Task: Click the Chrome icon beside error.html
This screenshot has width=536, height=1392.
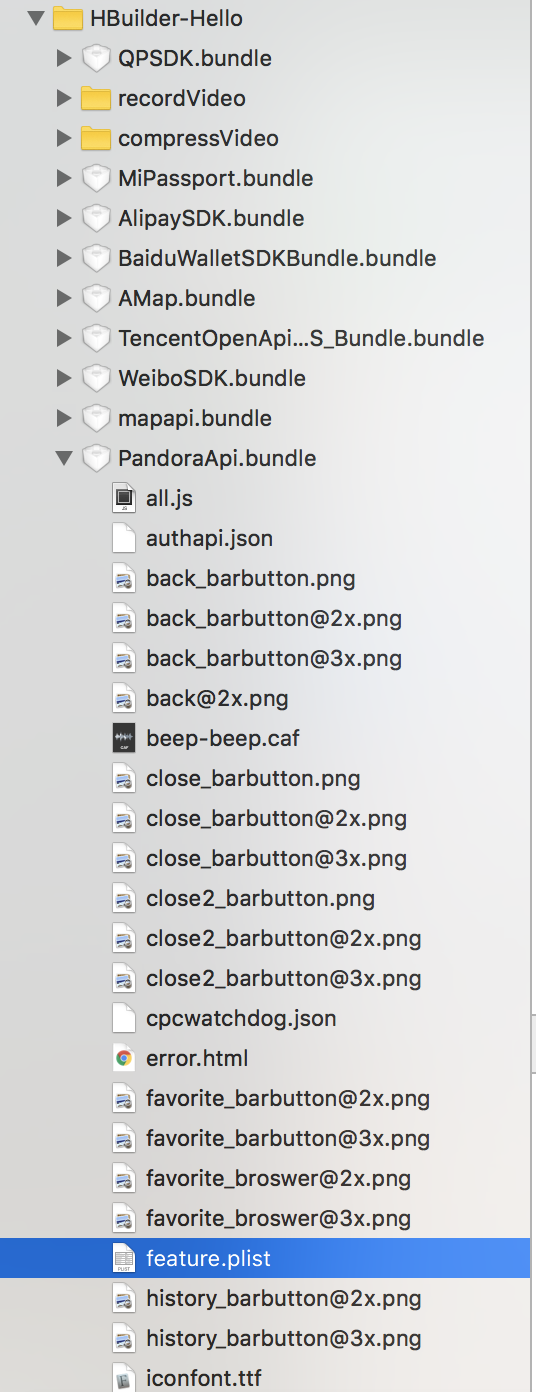Action: click(123, 1058)
